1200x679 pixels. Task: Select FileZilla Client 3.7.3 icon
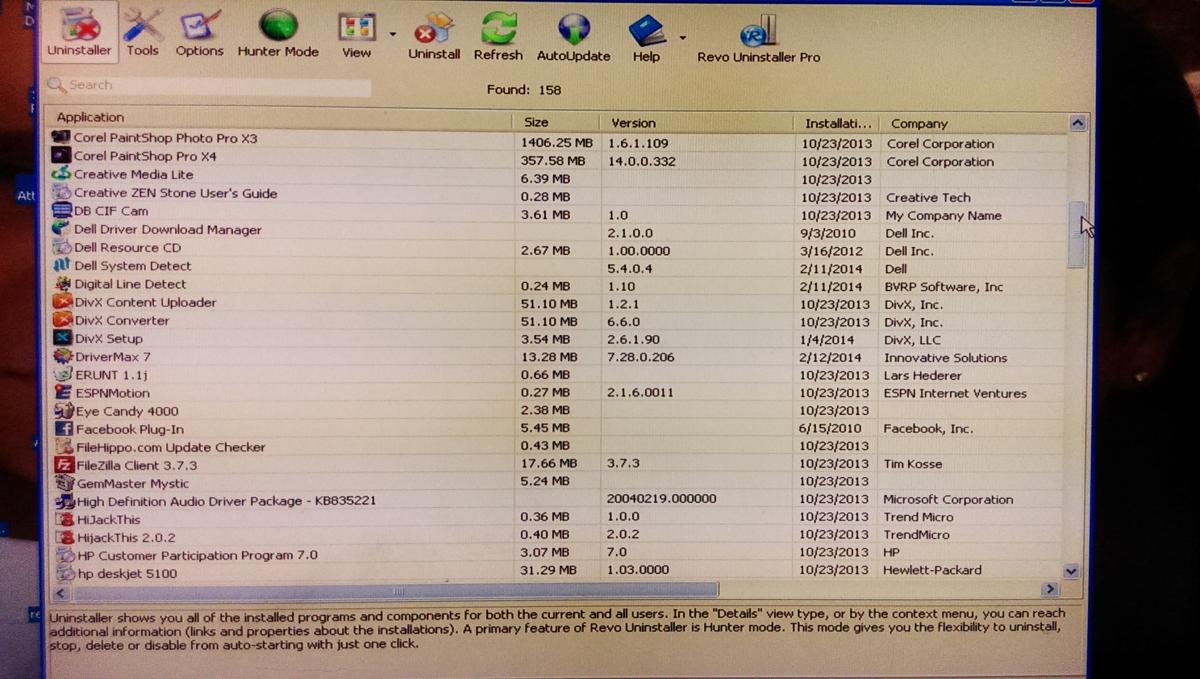(66, 465)
